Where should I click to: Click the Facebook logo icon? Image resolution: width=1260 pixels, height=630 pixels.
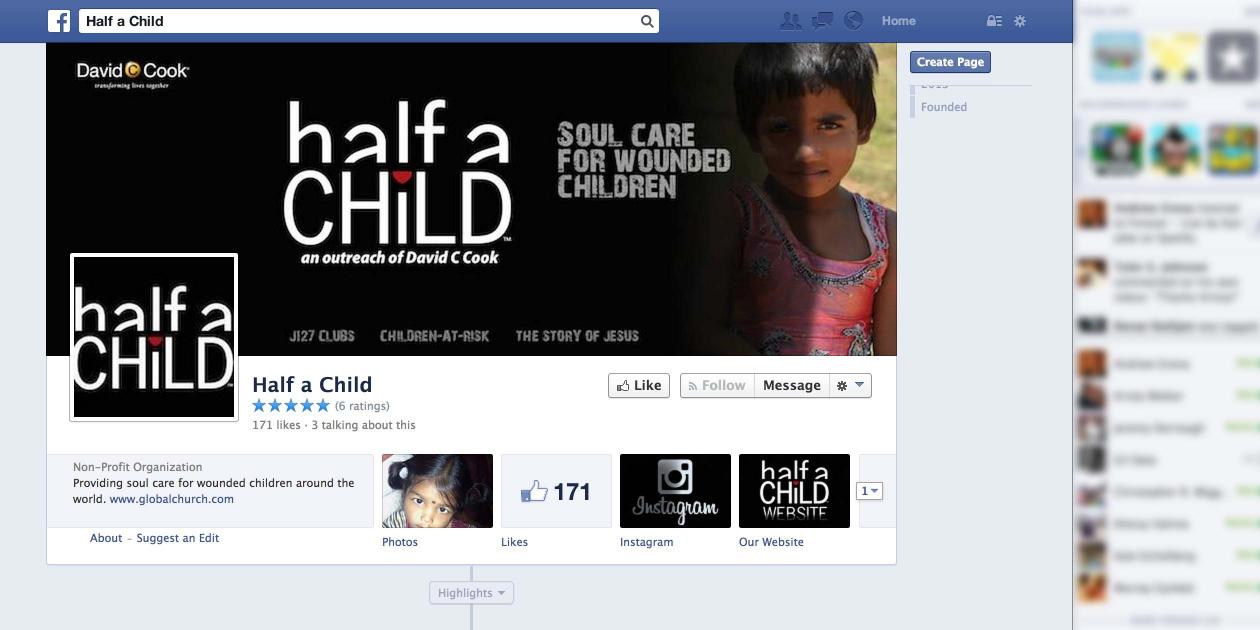point(59,21)
